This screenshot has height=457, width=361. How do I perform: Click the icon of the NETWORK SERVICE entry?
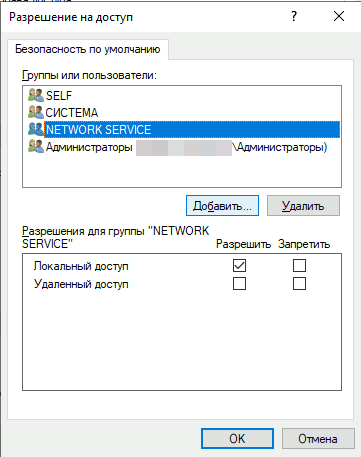click(x=36, y=129)
